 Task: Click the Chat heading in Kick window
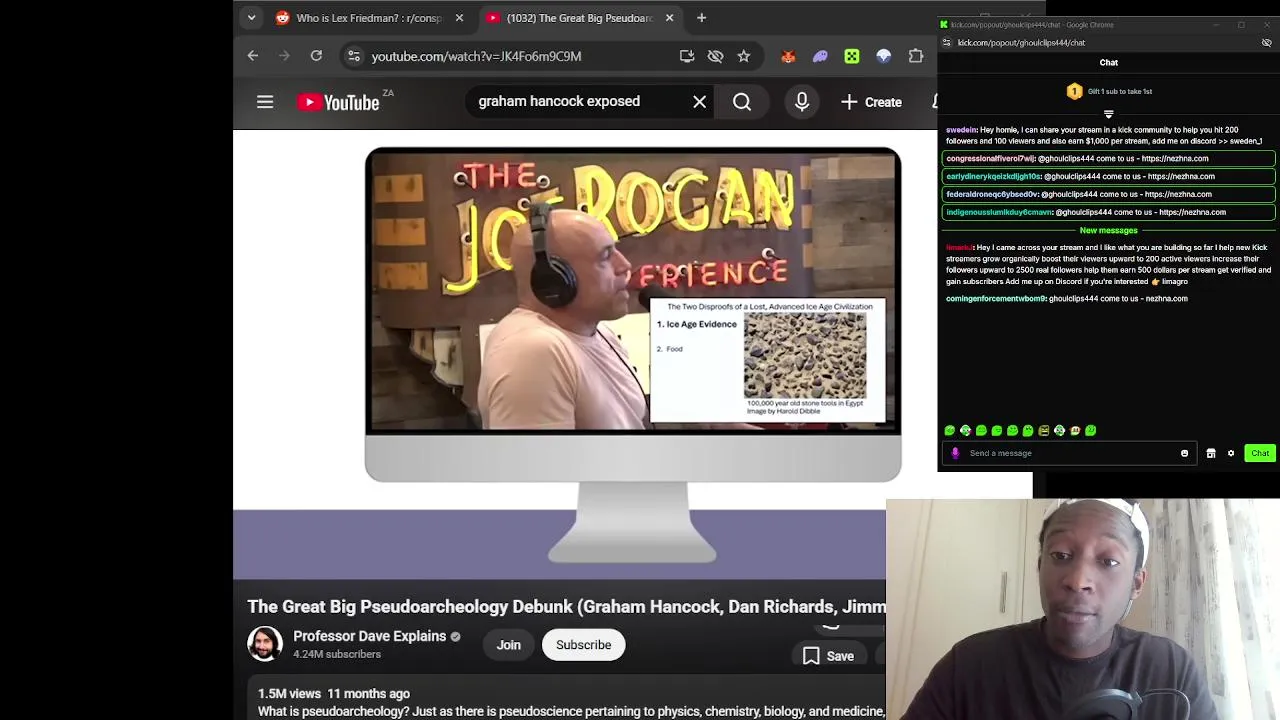coord(1109,63)
